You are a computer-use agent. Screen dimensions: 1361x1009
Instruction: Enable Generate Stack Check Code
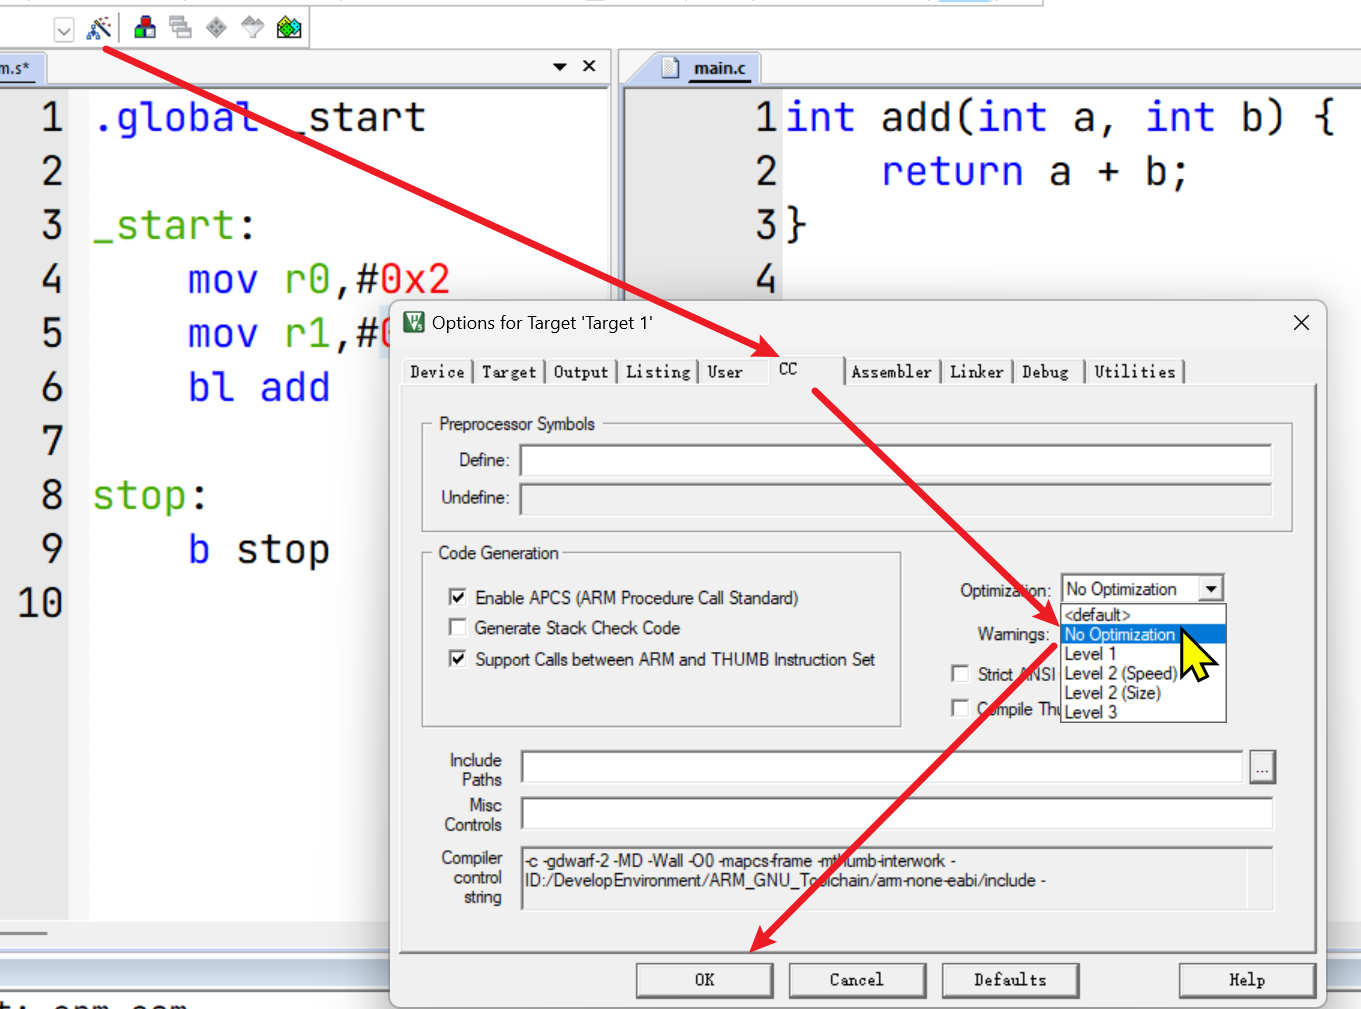457,627
